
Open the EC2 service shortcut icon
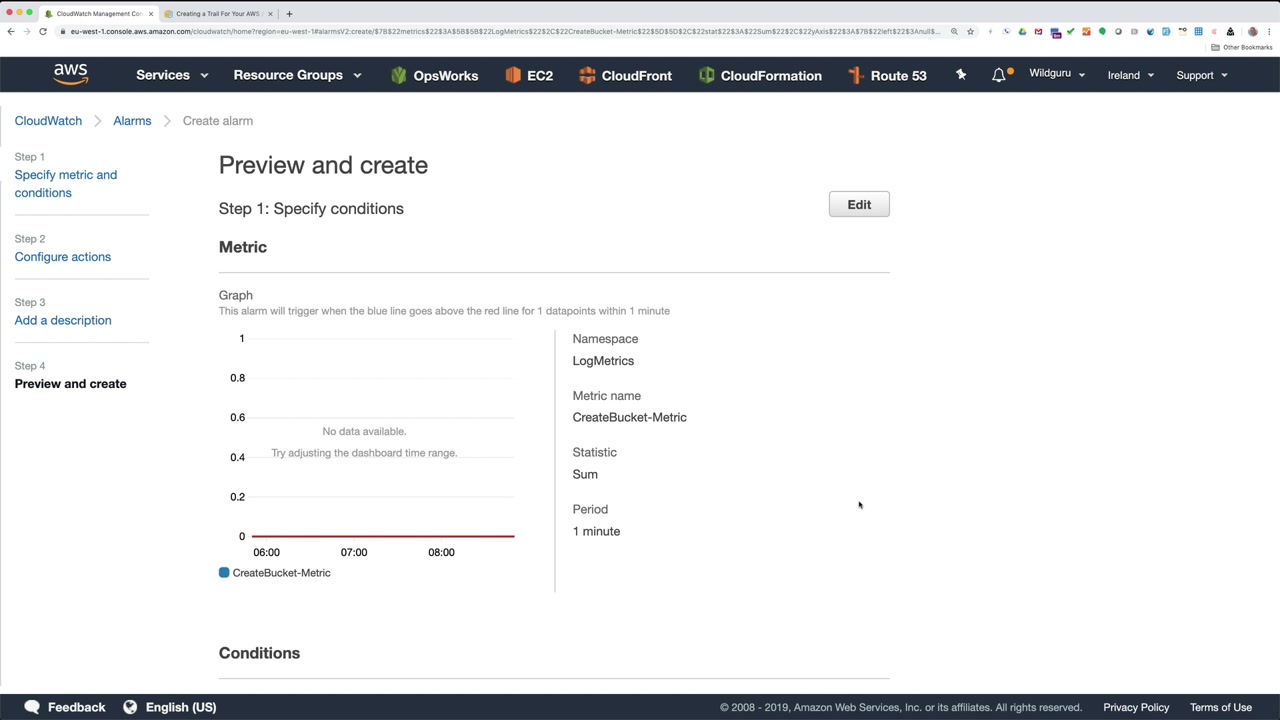[x=513, y=75]
